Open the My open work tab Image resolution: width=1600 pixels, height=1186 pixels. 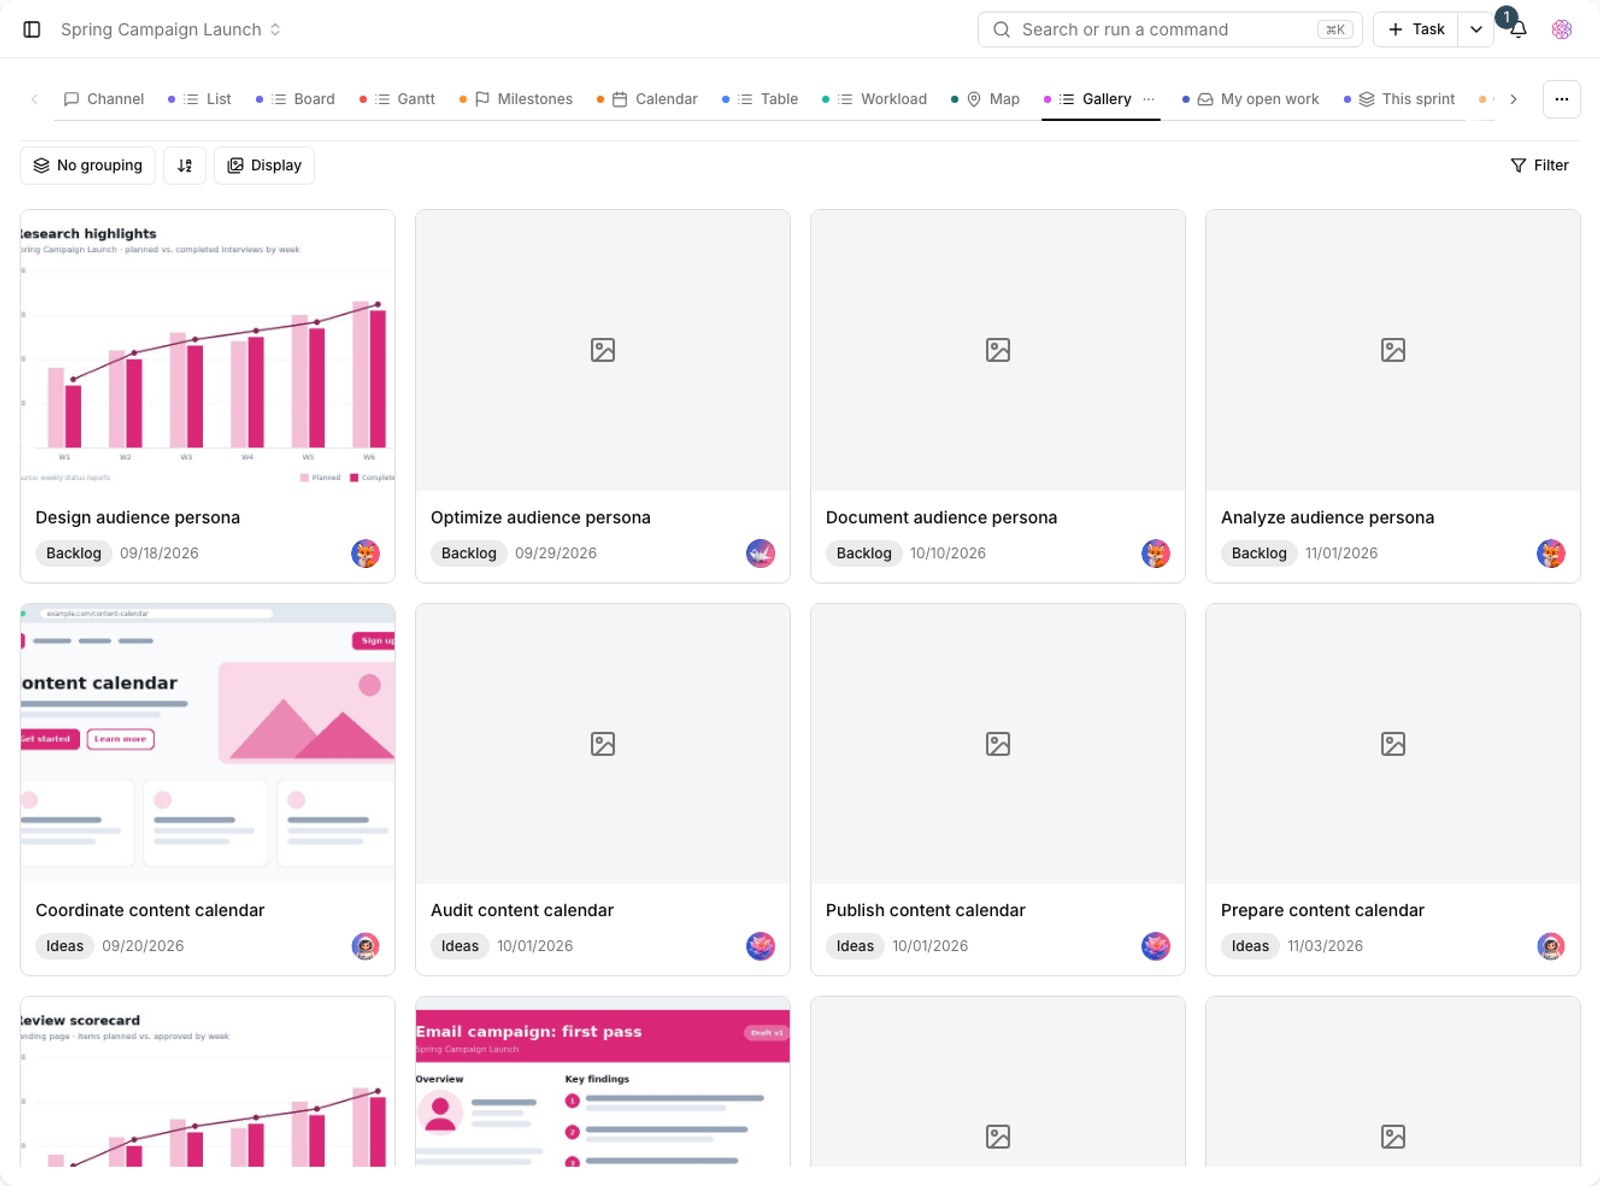click(1251, 99)
